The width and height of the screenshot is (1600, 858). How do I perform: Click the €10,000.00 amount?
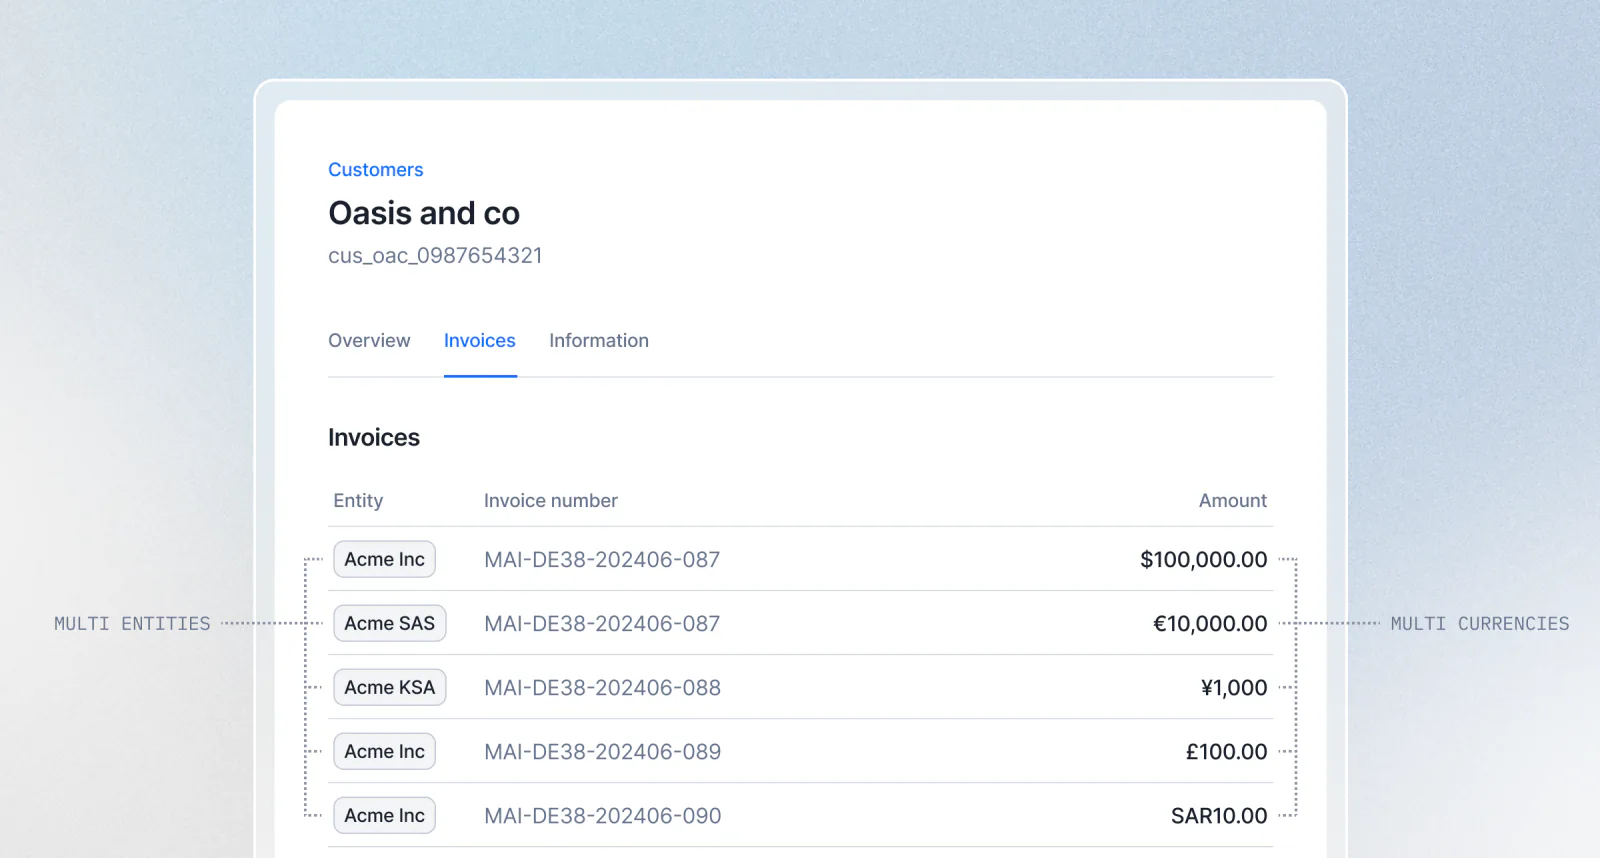coord(1210,624)
